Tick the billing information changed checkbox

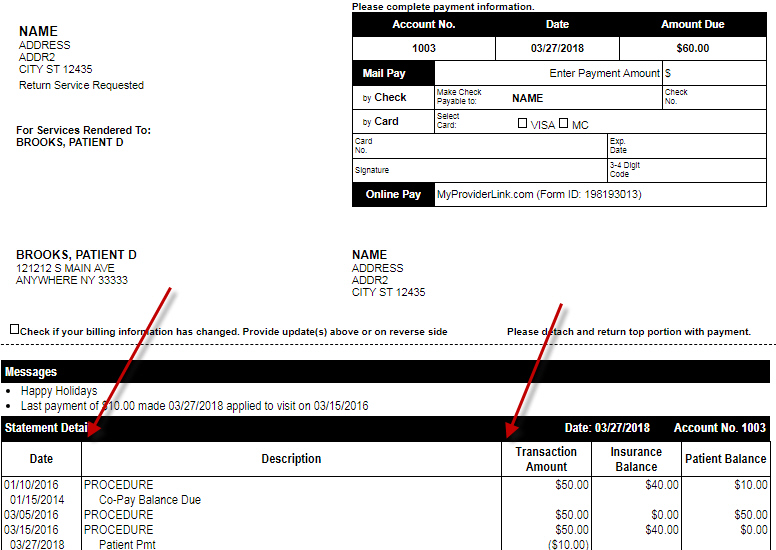(x=14, y=329)
